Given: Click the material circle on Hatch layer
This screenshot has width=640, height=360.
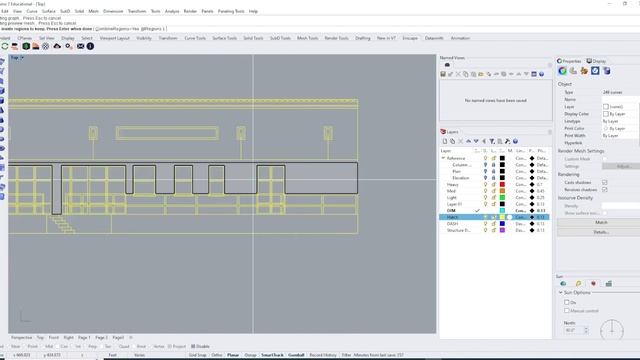Looking at the screenshot, I should coord(510,217).
